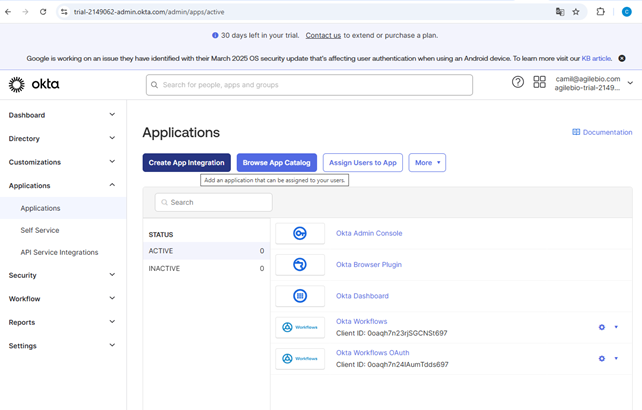Select Applications submenu item in sidebar
Screen dimensions: 642x410
coord(63,208)
